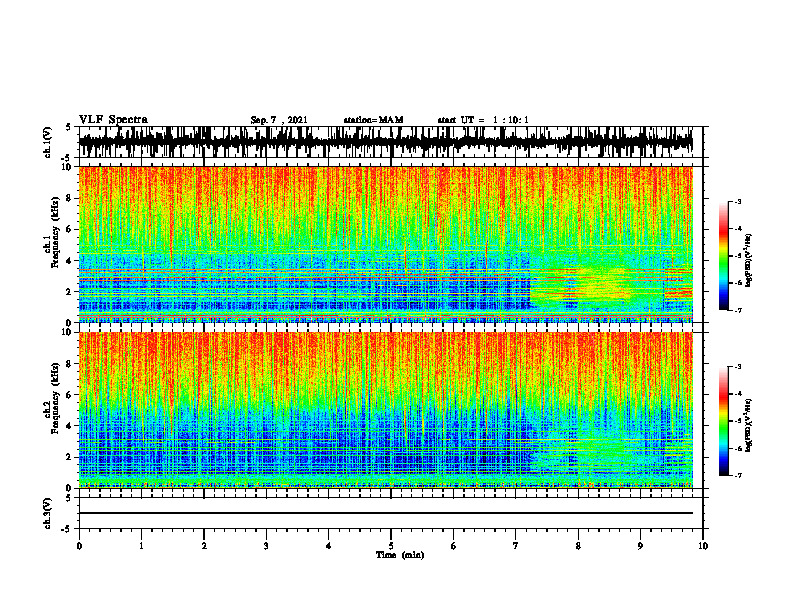Click the "start UT = 1:10:1" header text
This screenshot has height=612, width=792.
[483, 120]
